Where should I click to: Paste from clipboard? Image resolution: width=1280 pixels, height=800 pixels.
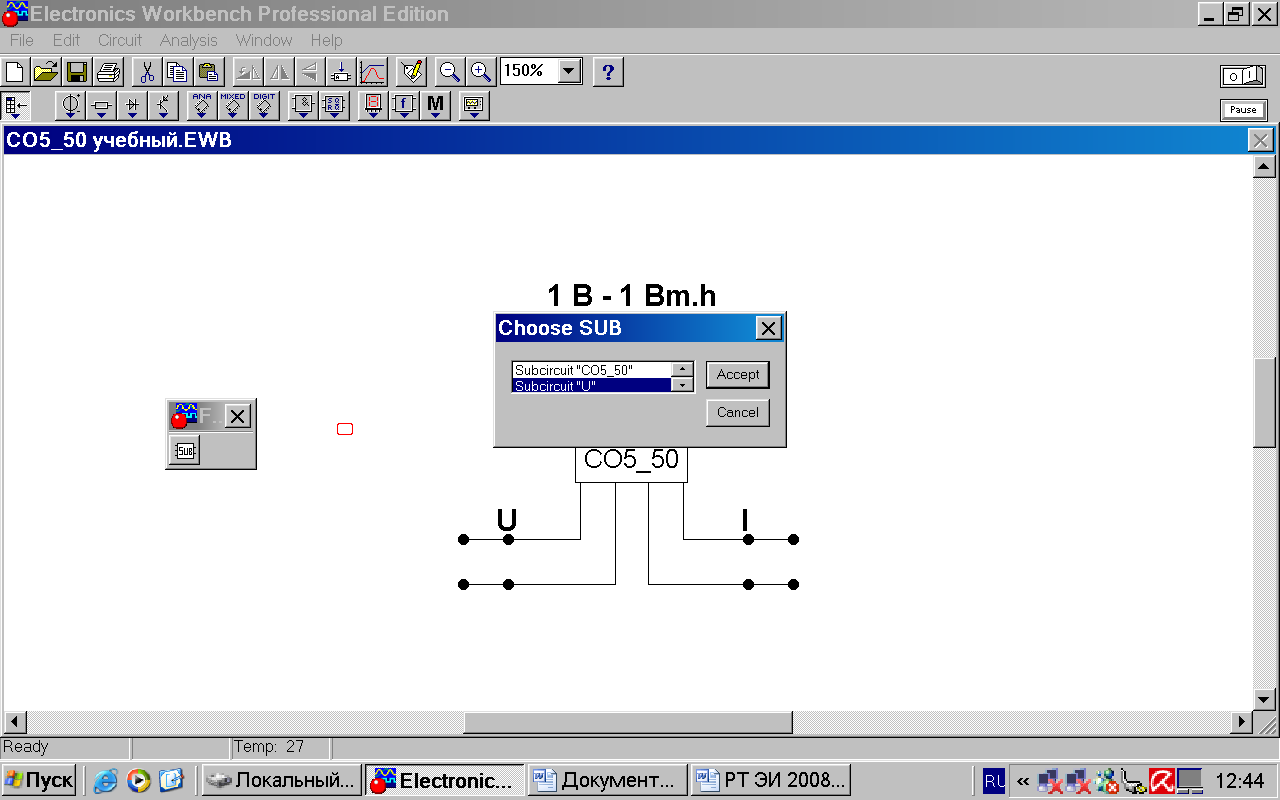(208, 72)
